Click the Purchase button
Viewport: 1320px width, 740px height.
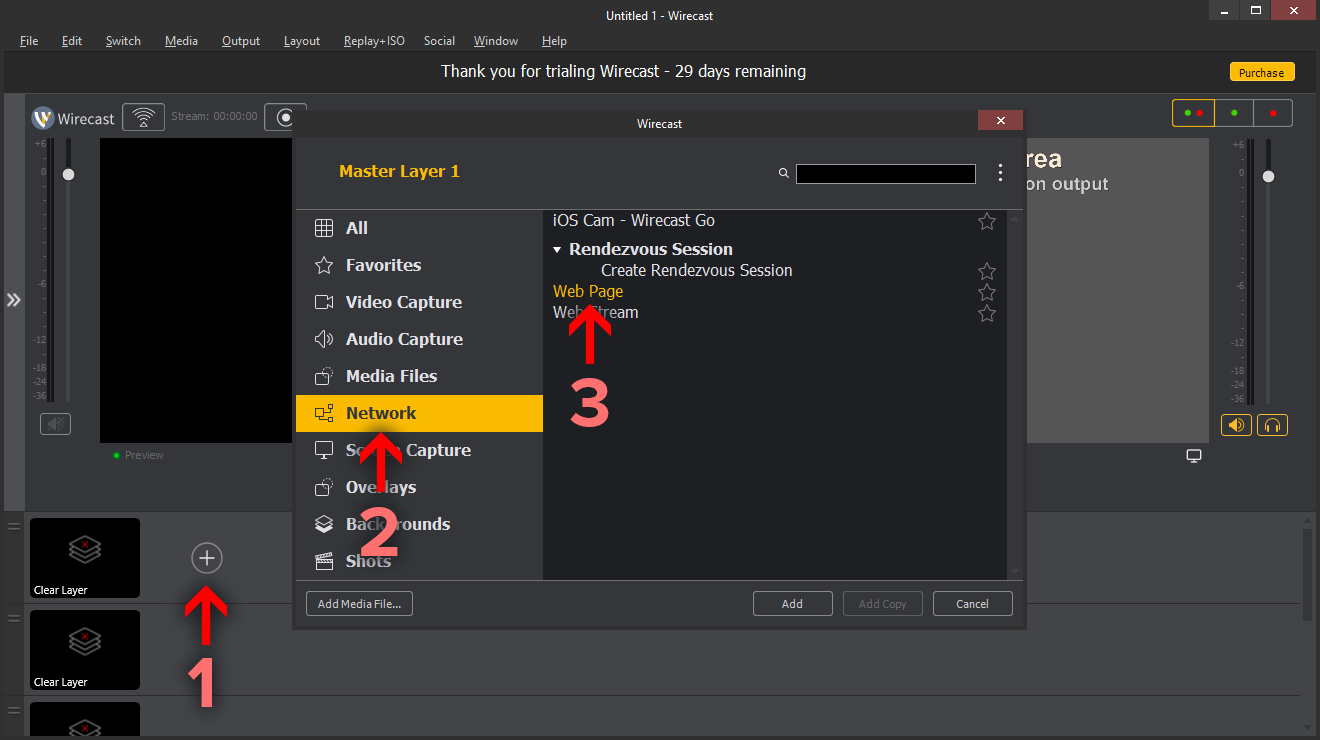click(1262, 72)
